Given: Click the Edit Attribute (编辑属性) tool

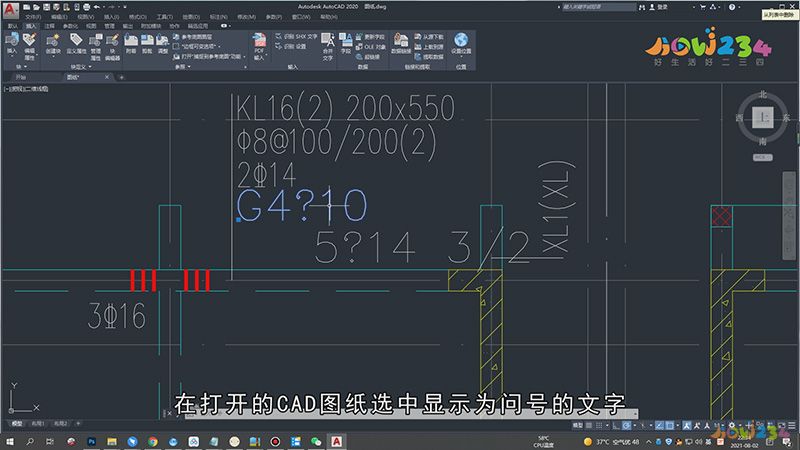Looking at the screenshot, I should (30, 46).
